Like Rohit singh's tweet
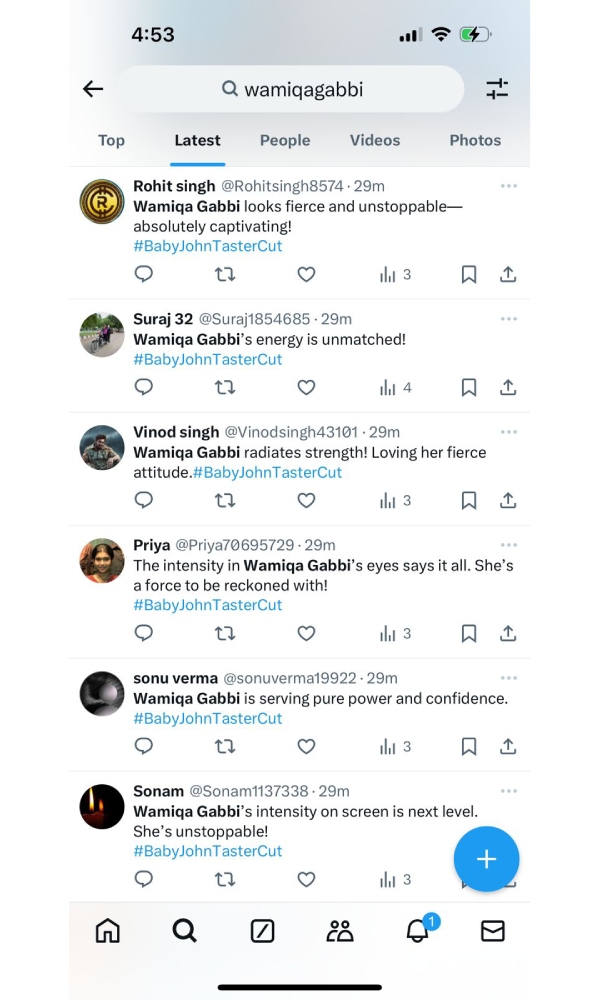This screenshot has height=1000, width=600. click(307, 274)
